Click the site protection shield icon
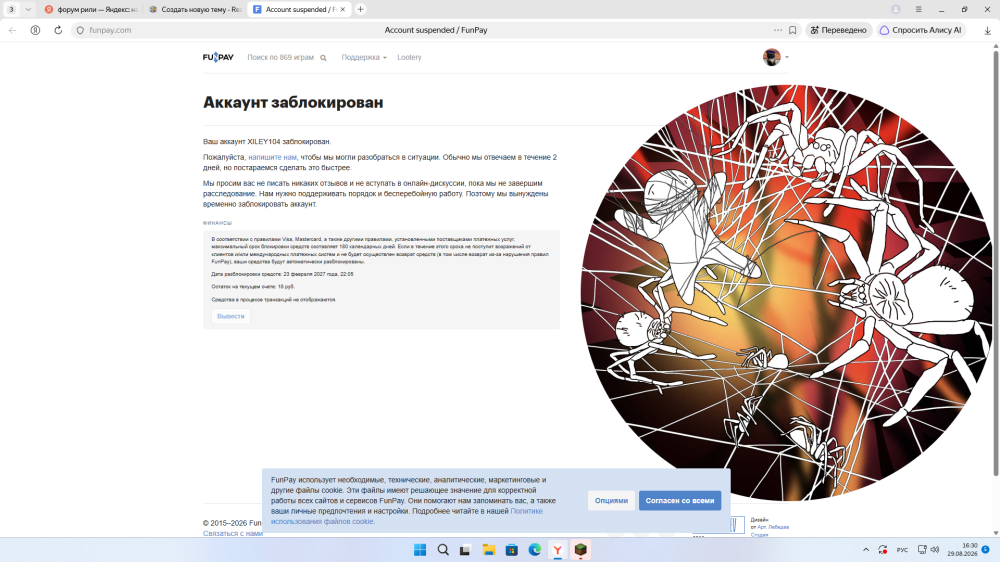The height and width of the screenshot is (562, 1000). pos(80,30)
